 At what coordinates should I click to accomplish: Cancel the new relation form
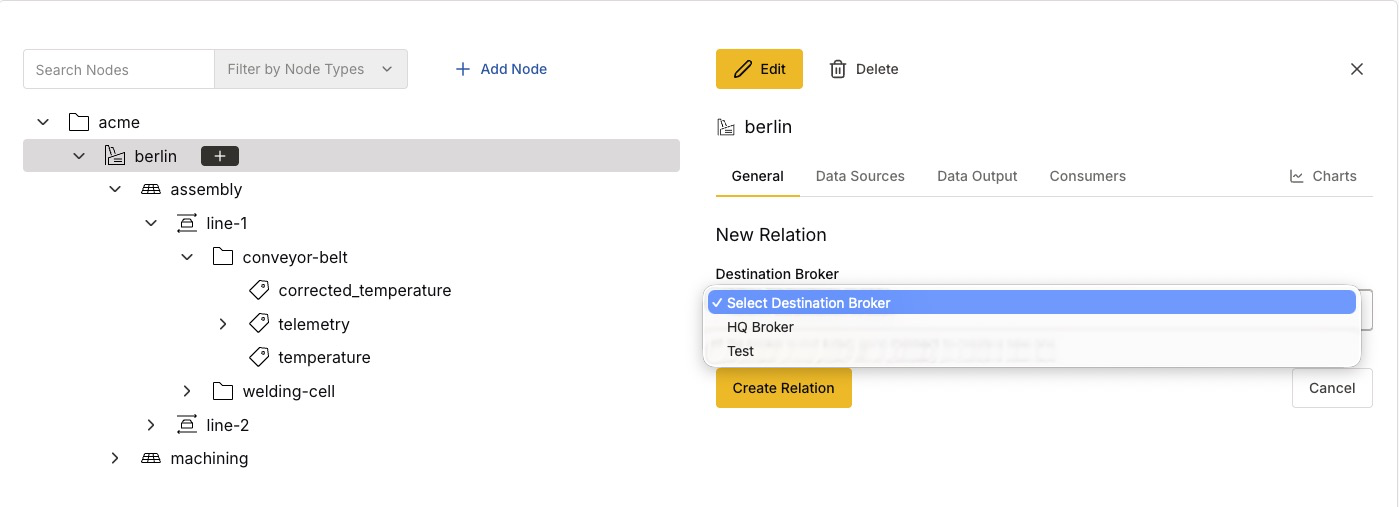point(1332,388)
